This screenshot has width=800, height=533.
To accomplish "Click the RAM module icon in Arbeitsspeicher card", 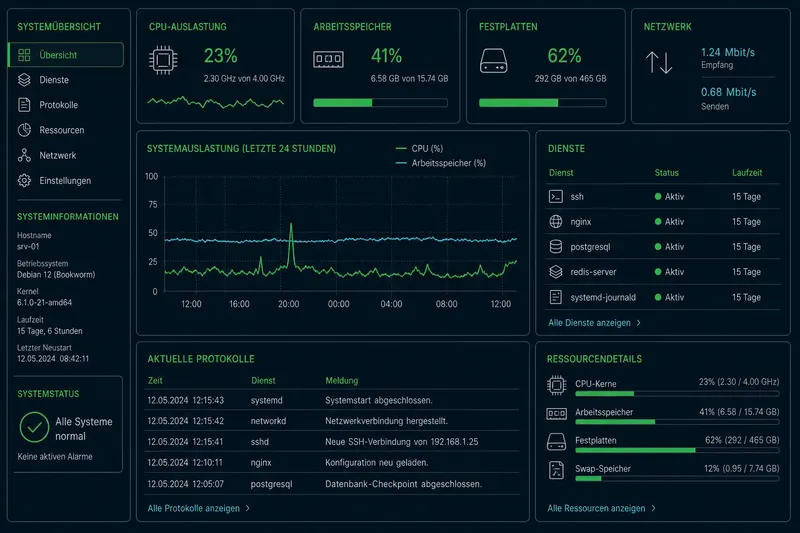I will (x=328, y=59).
